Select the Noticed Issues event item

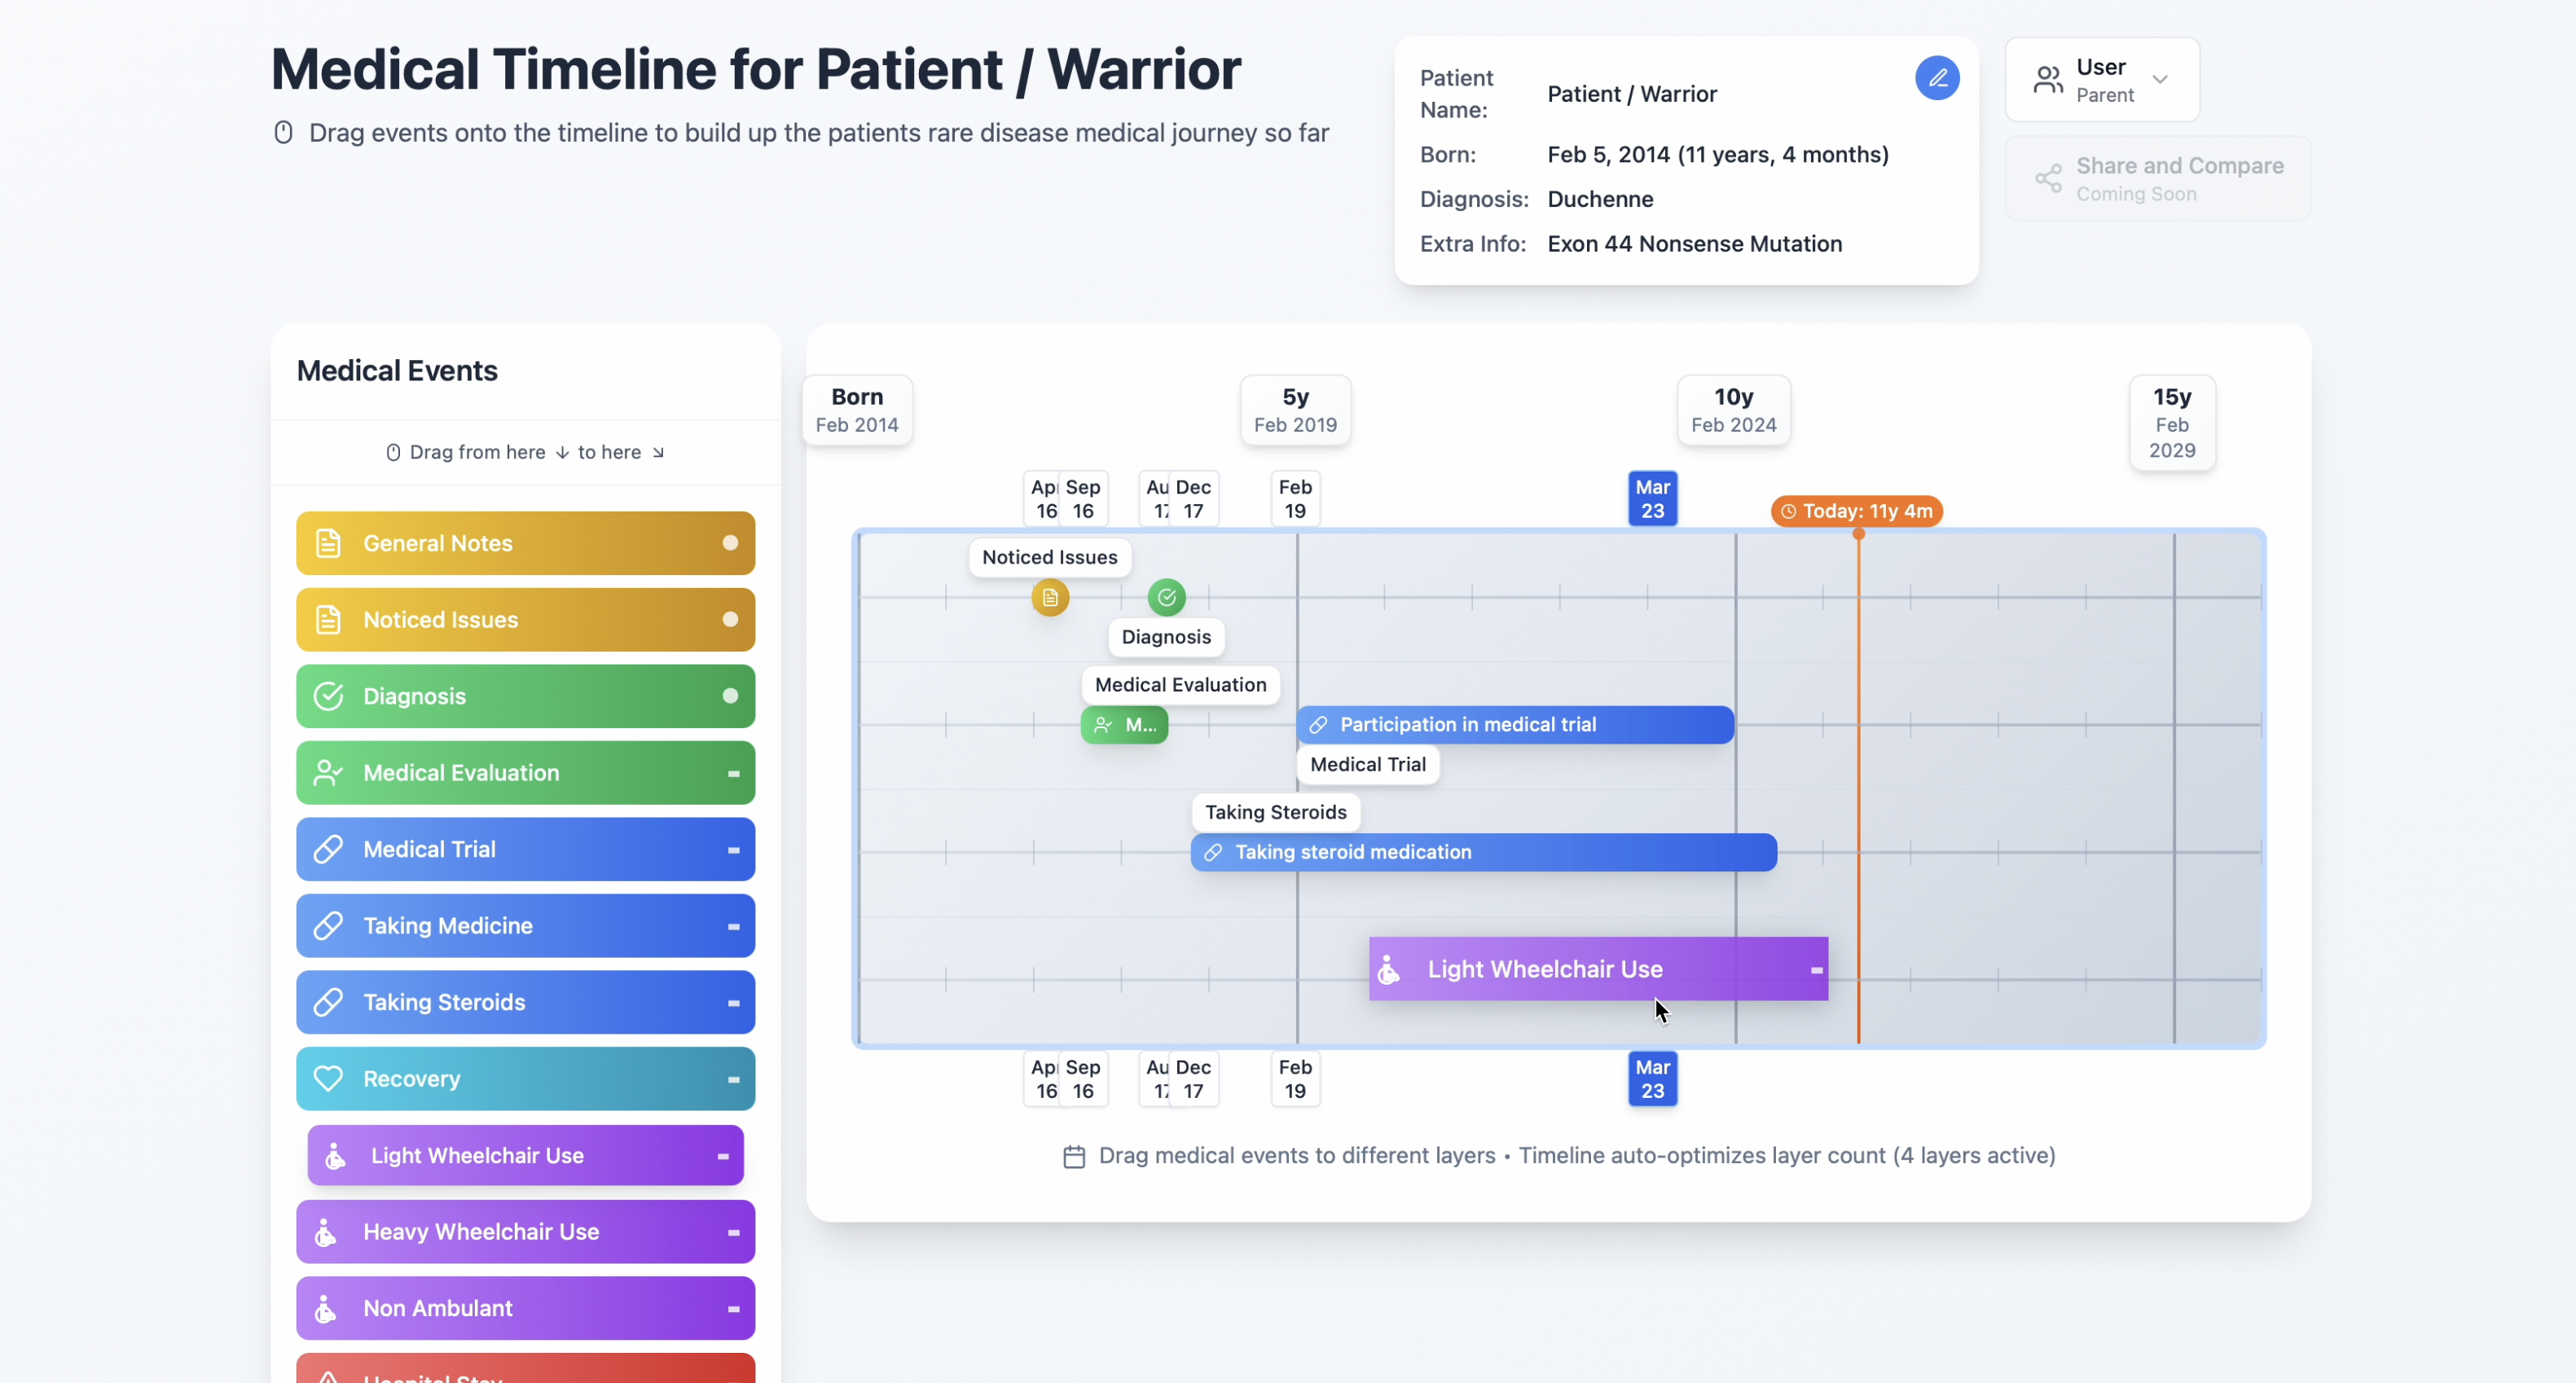click(x=524, y=620)
